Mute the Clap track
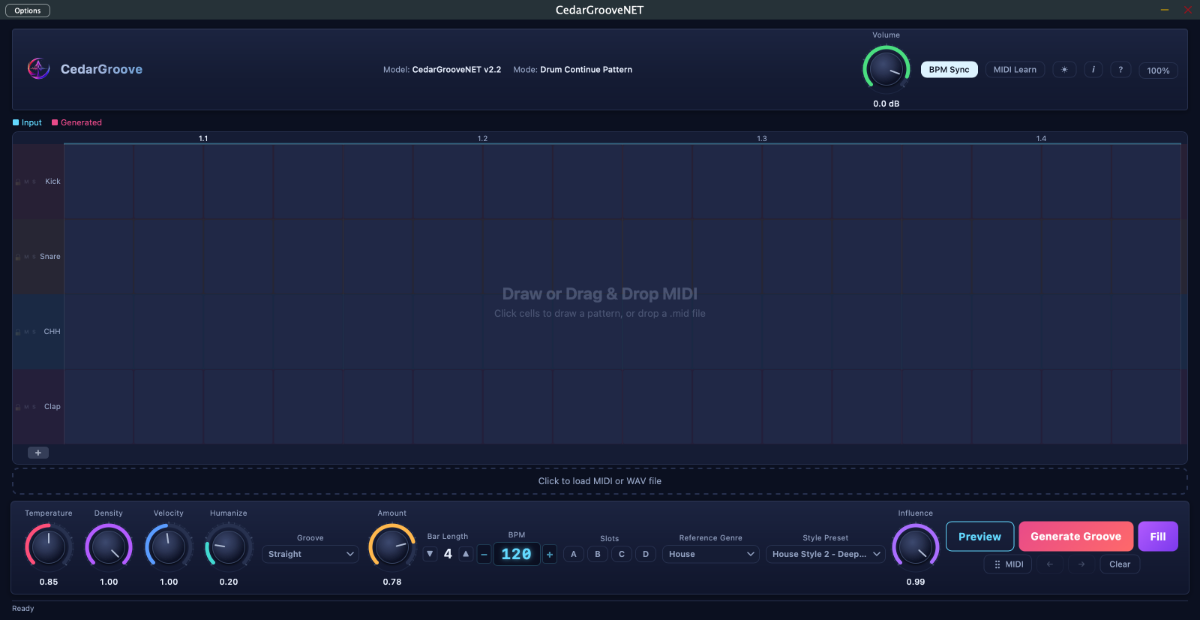Viewport: 1200px width, 620px height. point(26,407)
